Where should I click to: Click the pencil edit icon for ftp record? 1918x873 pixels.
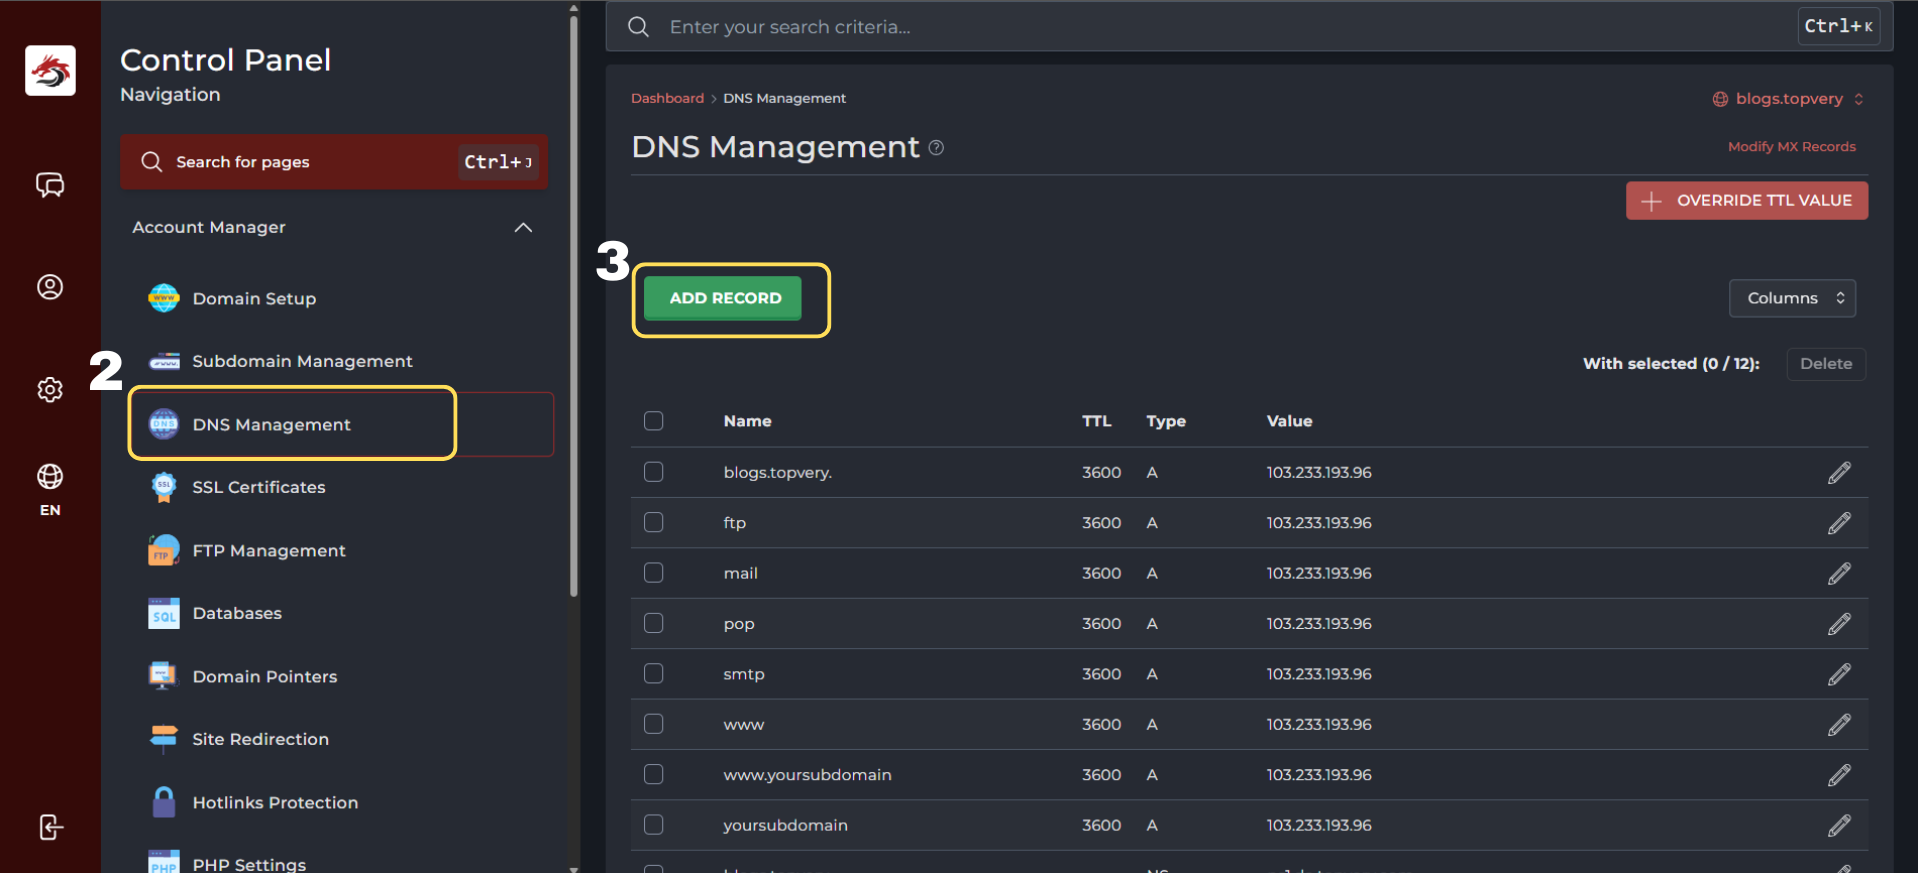click(1839, 523)
